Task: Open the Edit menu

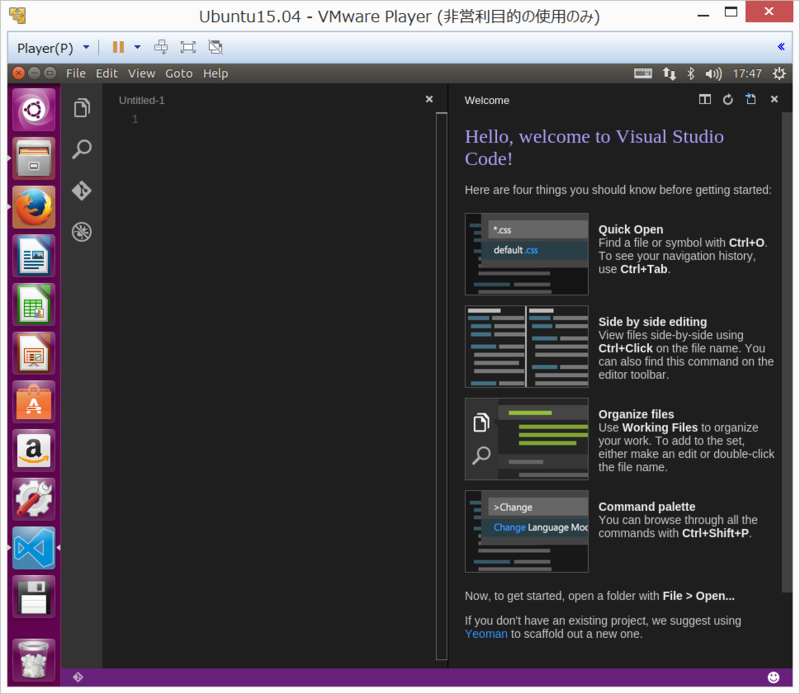Action: pyautogui.click(x=107, y=73)
